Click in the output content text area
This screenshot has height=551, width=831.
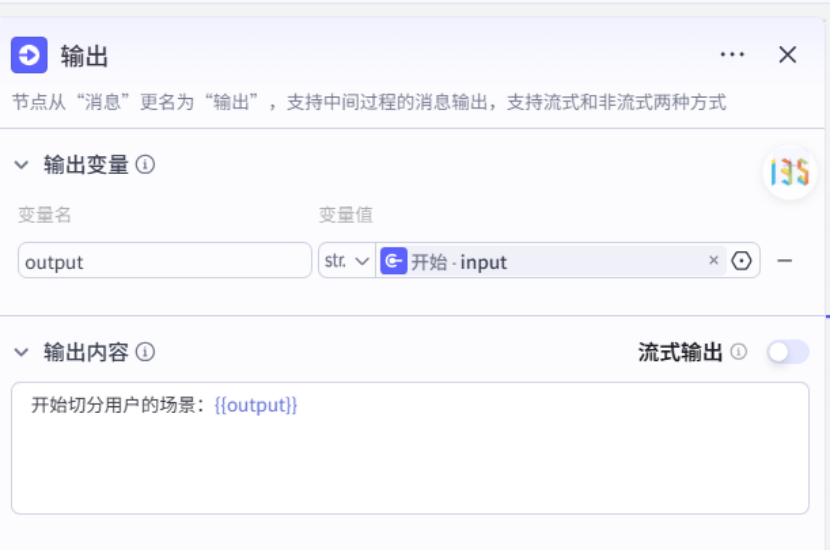coord(410,448)
